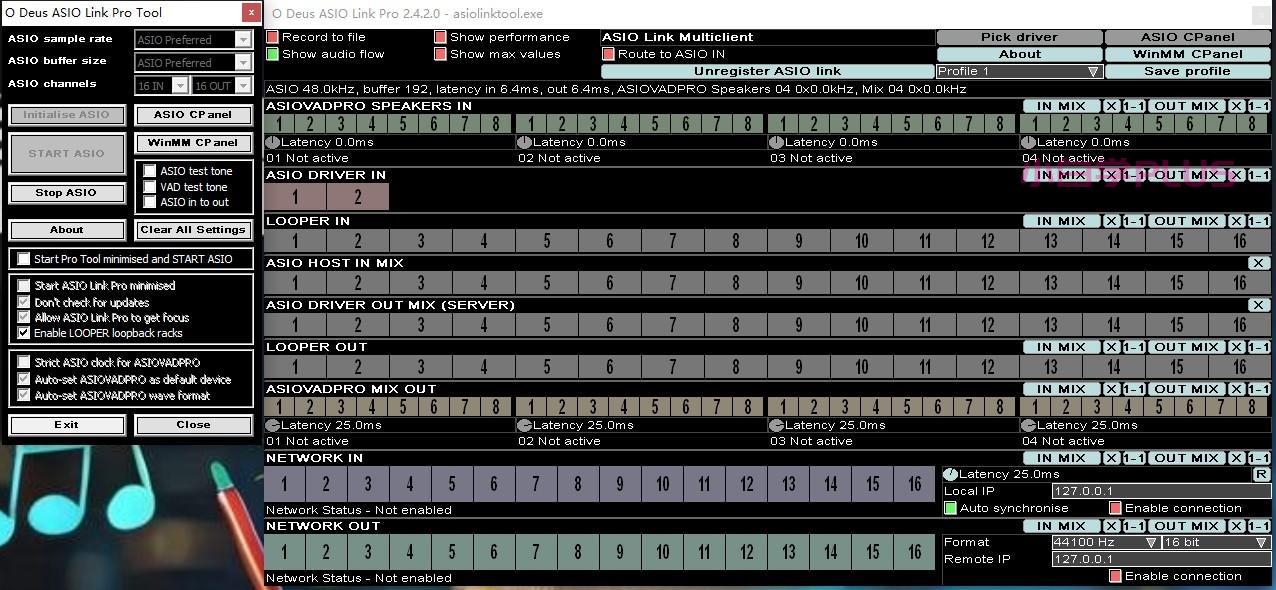Open WinMM CPanel in the main ASIO Link window

1187,54
